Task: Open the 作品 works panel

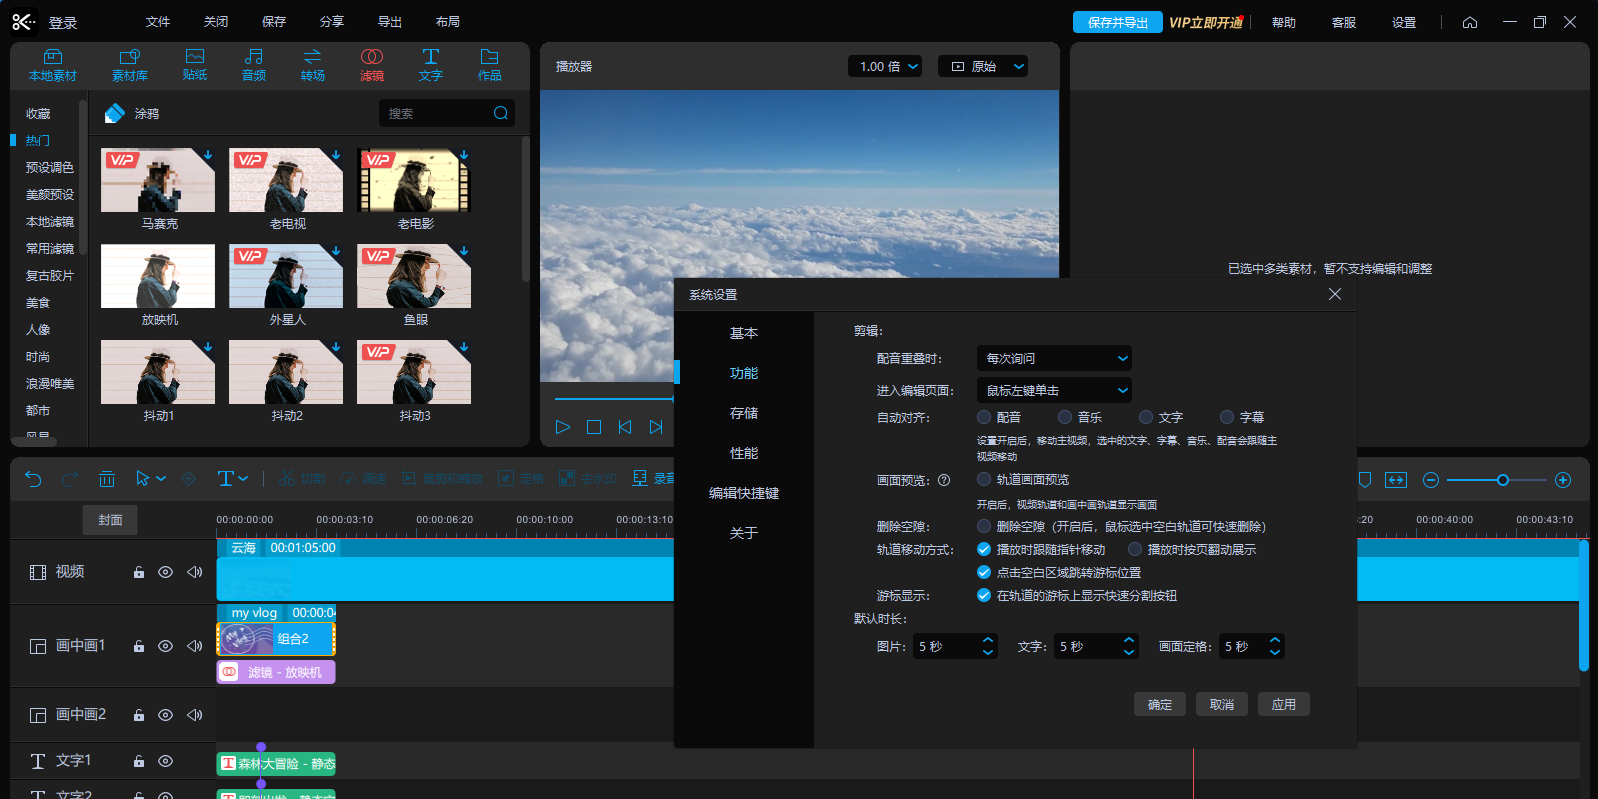Action: 490,65
